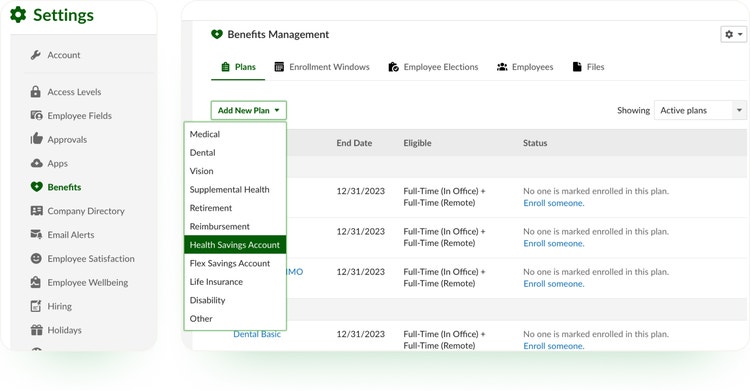Select Health Savings Account from menu
This screenshot has width=750, height=391.
[235, 245]
